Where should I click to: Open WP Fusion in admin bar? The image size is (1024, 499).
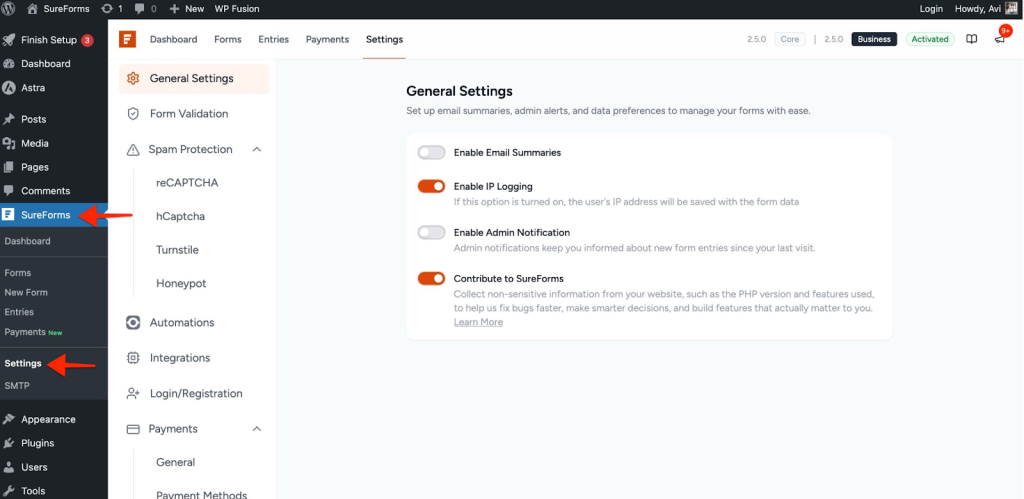[237, 9]
